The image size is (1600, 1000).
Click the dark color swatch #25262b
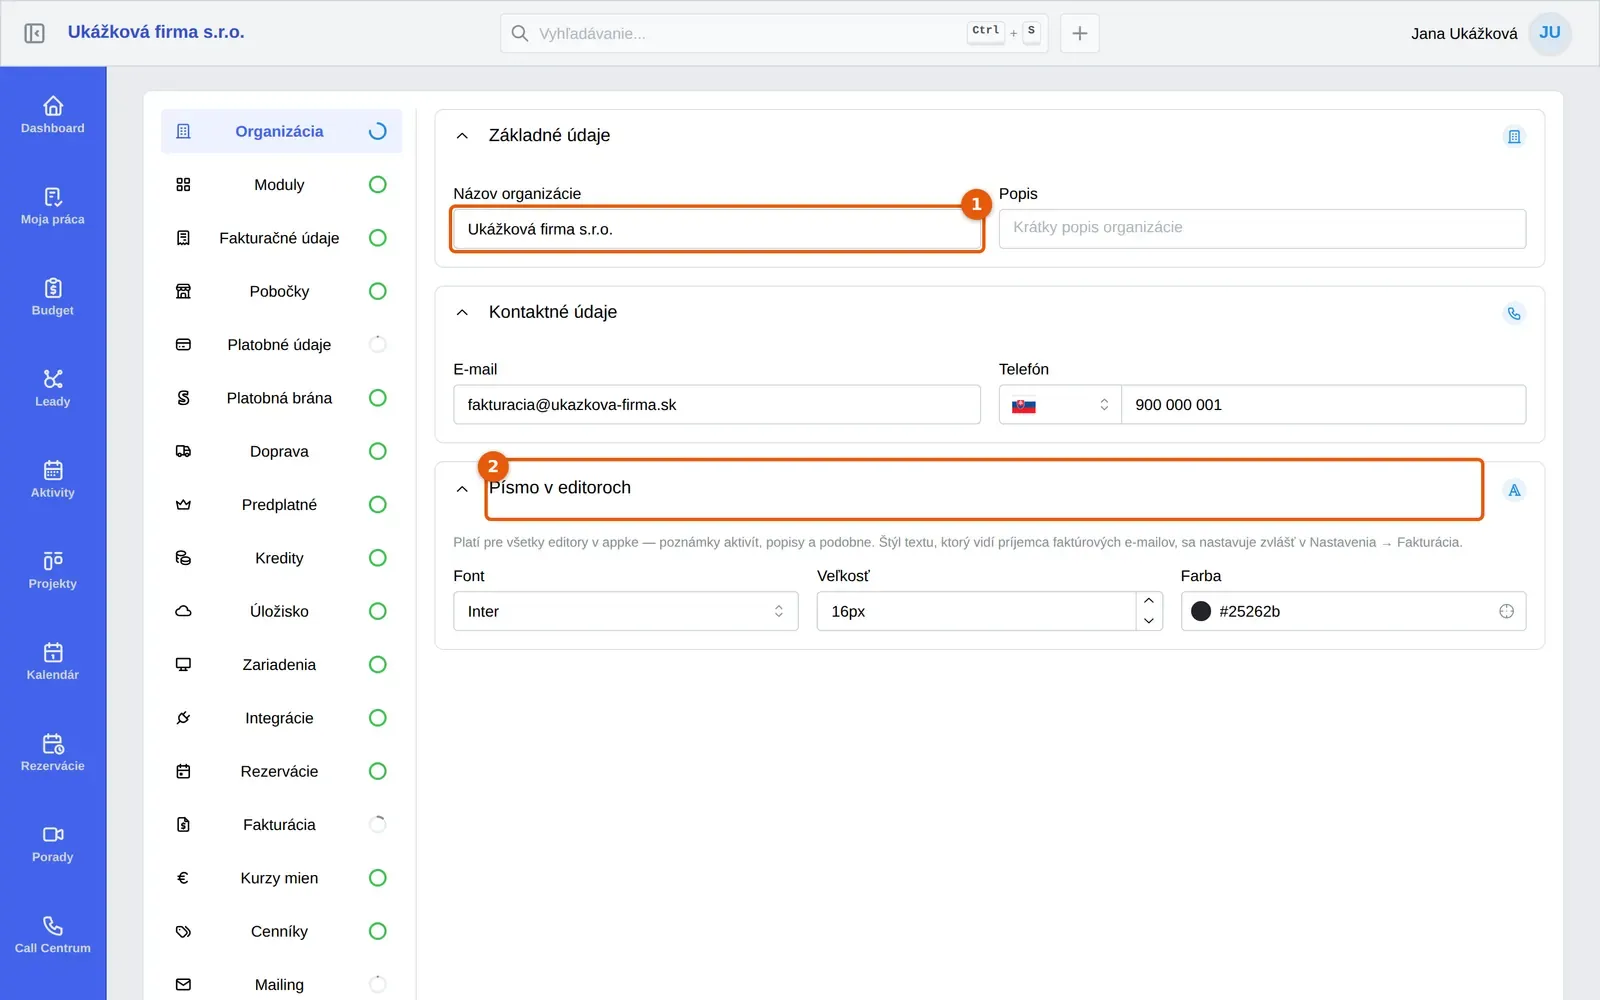pyautogui.click(x=1201, y=611)
